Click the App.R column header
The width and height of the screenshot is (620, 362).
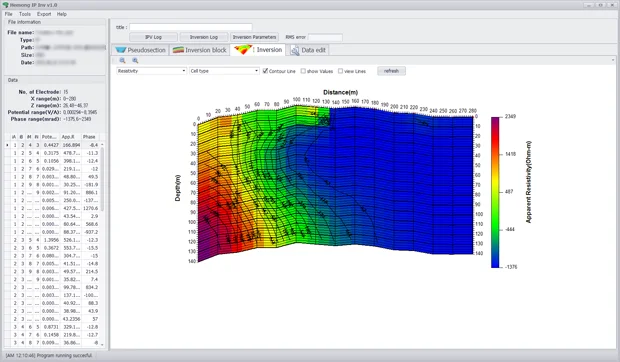pyautogui.click(x=70, y=137)
